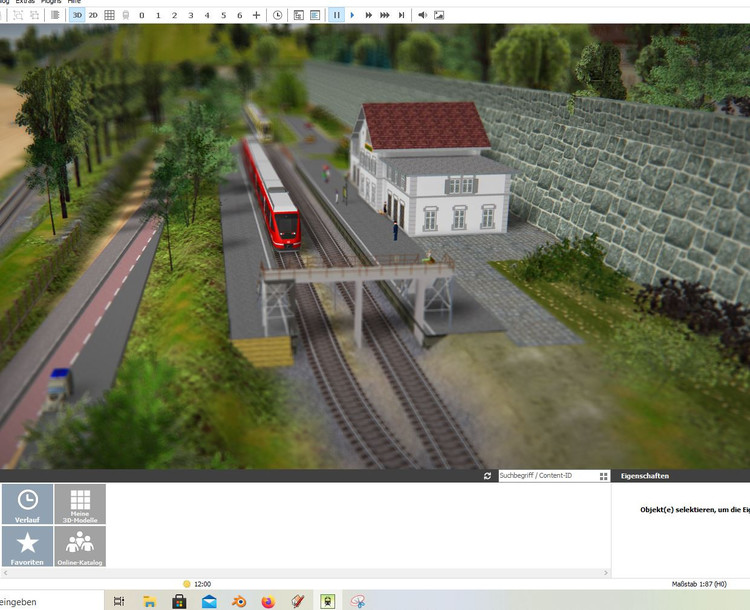Open Task View on the taskbar
This screenshot has height=610, width=750.
[x=119, y=601]
